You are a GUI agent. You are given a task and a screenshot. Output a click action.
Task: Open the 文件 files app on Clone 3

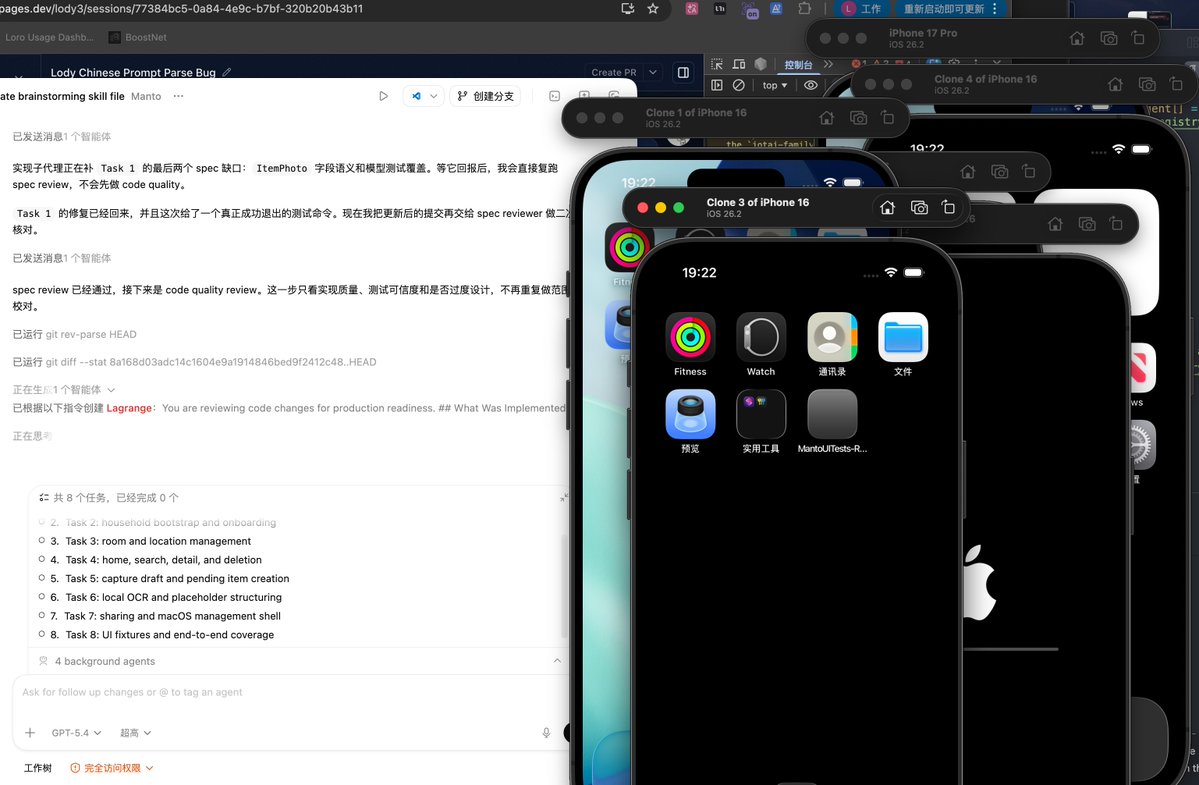903,337
